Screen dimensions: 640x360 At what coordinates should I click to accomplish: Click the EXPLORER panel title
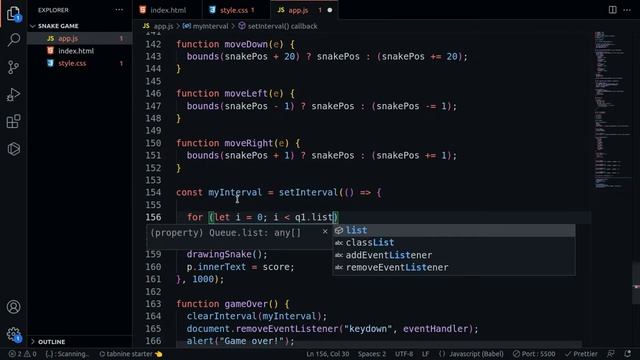point(53,10)
